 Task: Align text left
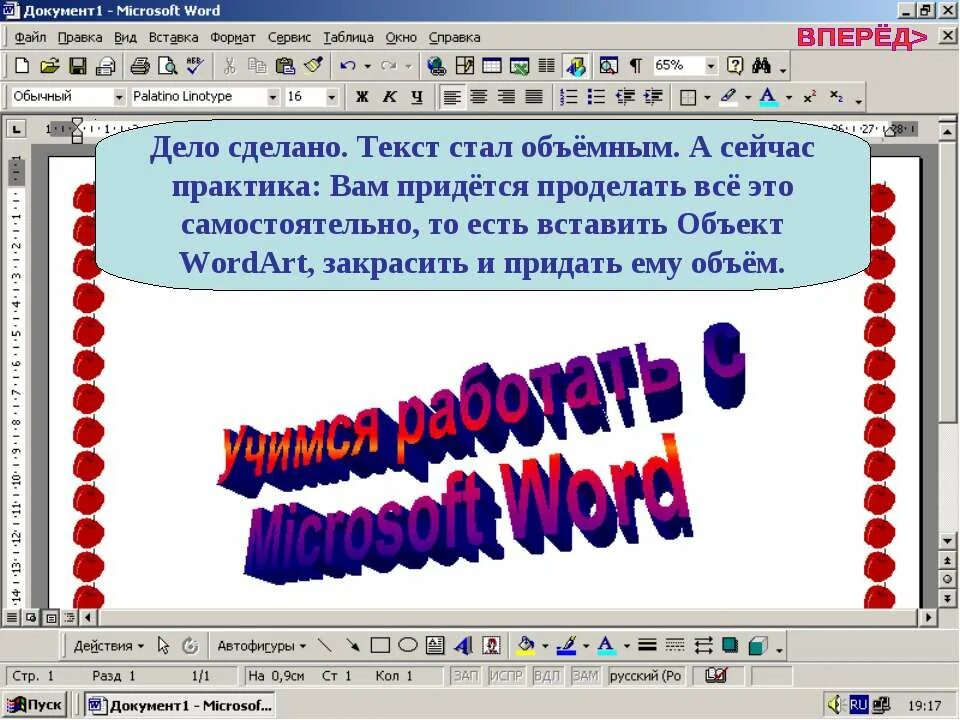pos(452,97)
